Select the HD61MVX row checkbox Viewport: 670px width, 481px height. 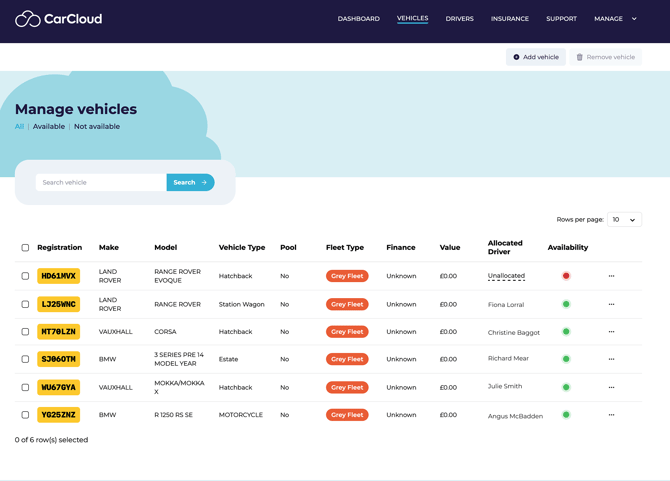[25, 276]
